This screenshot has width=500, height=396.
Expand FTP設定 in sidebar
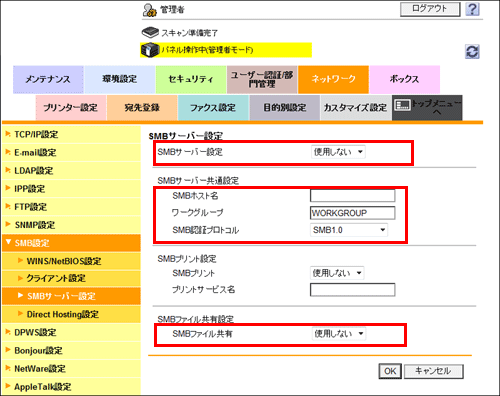point(71,207)
